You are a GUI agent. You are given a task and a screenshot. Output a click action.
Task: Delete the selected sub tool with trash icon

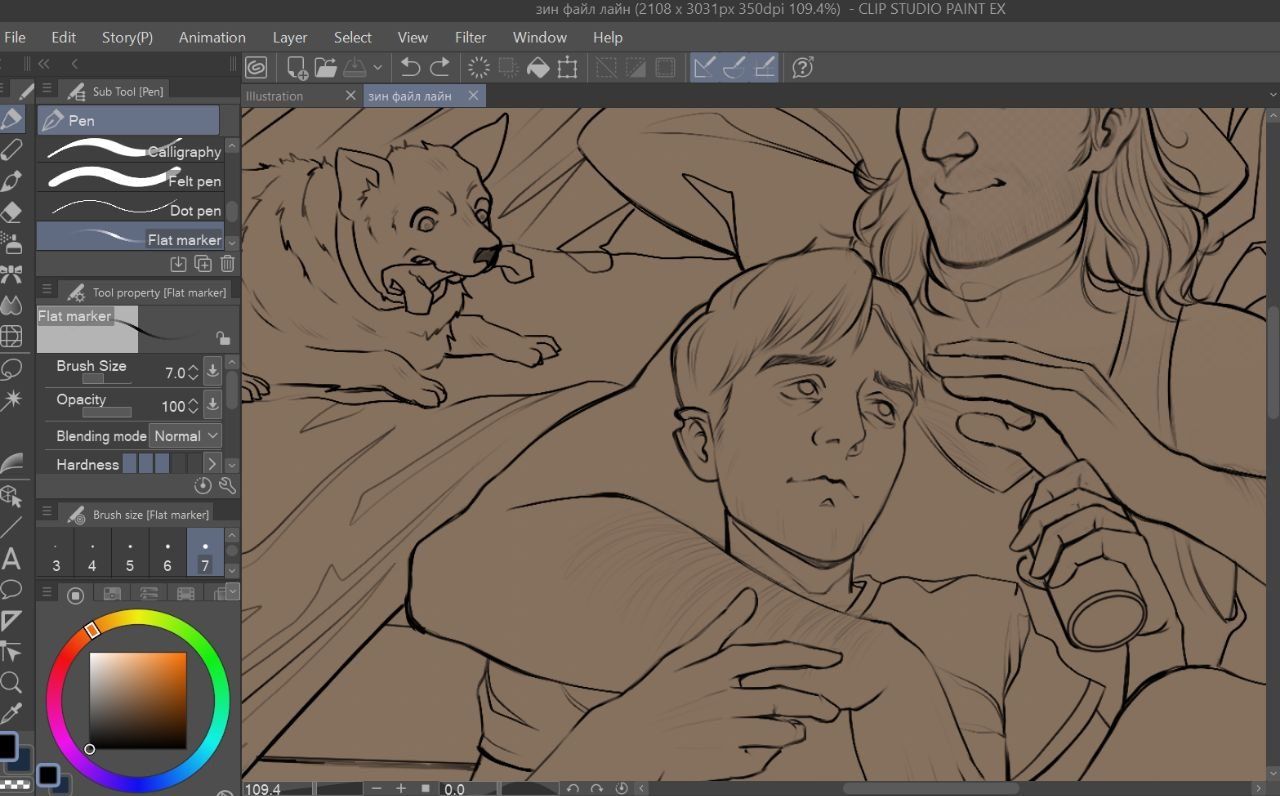pos(227,264)
